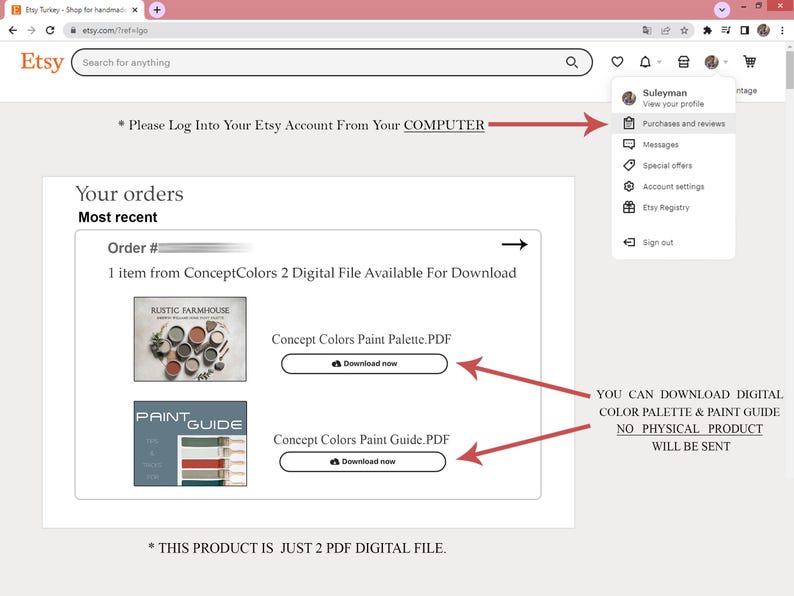Image resolution: width=794 pixels, height=596 pixels.
Task: Open Shop Manager storefront icon
Action: [x=683, y=62]
